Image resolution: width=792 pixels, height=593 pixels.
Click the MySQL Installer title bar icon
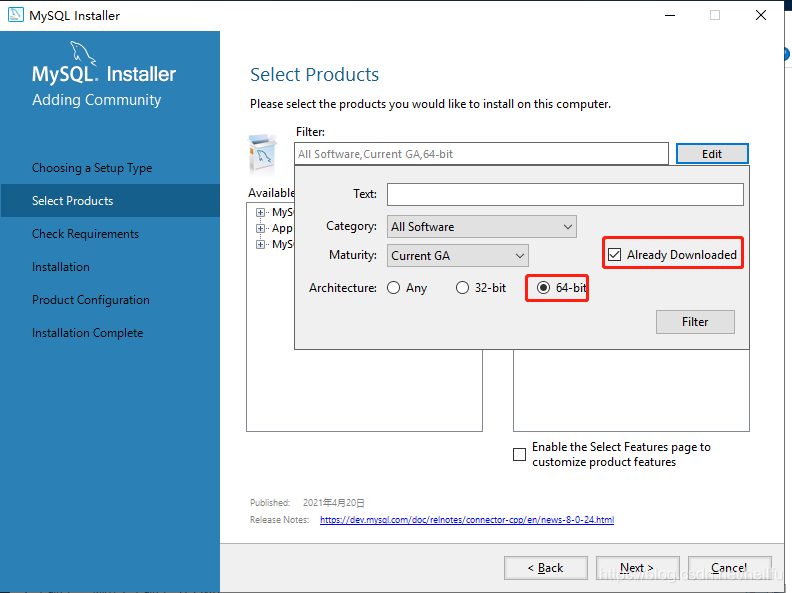16,15
